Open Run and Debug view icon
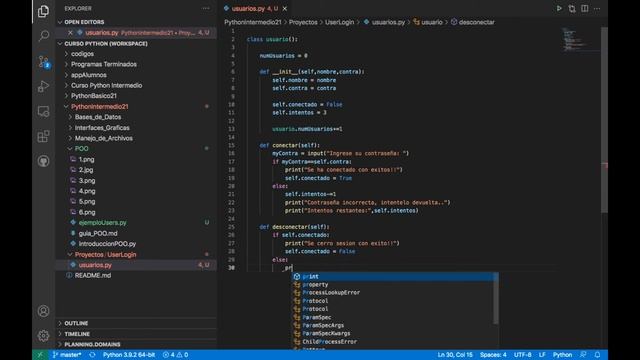 [43, 87]
